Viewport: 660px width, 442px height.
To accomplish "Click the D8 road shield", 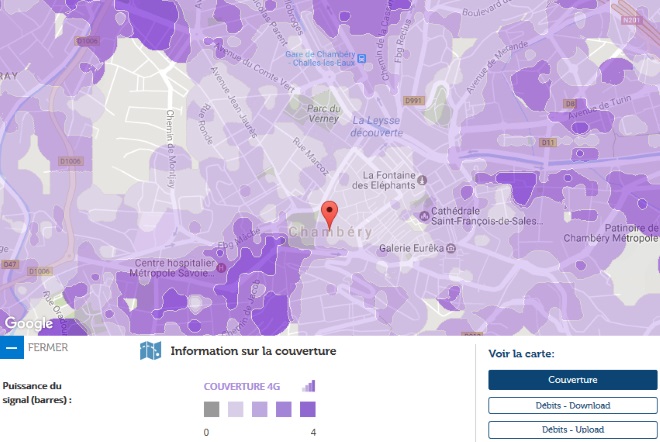I will [570, 104].
